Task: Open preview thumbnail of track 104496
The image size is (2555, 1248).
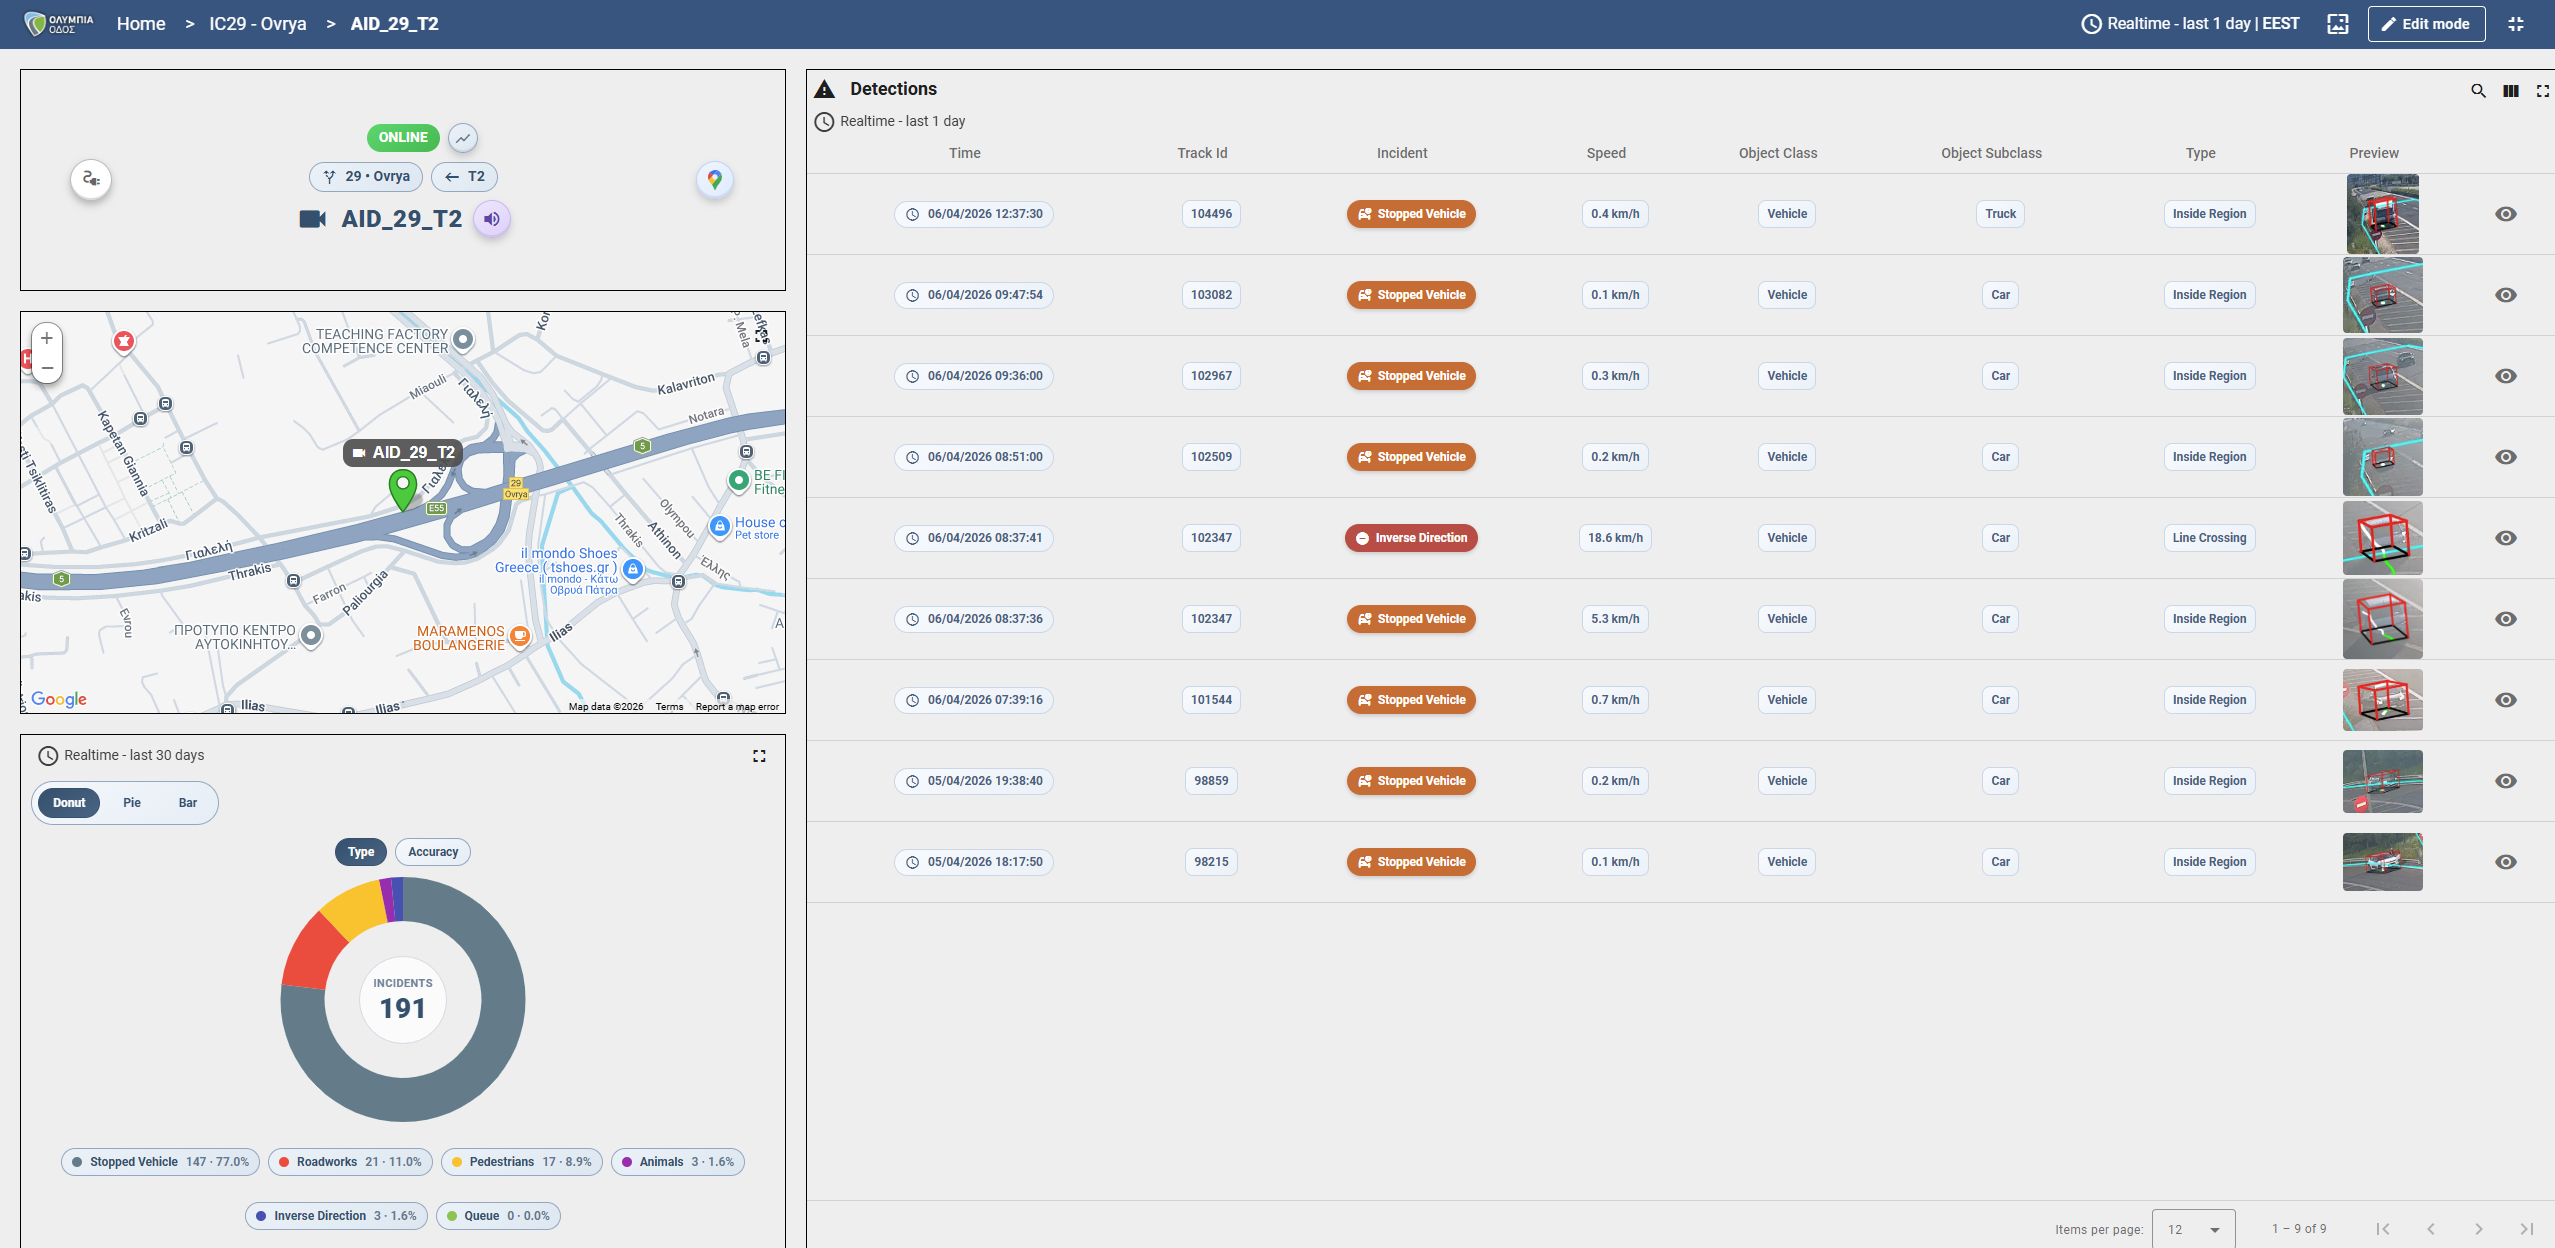Action: [x=2381, y=214]
